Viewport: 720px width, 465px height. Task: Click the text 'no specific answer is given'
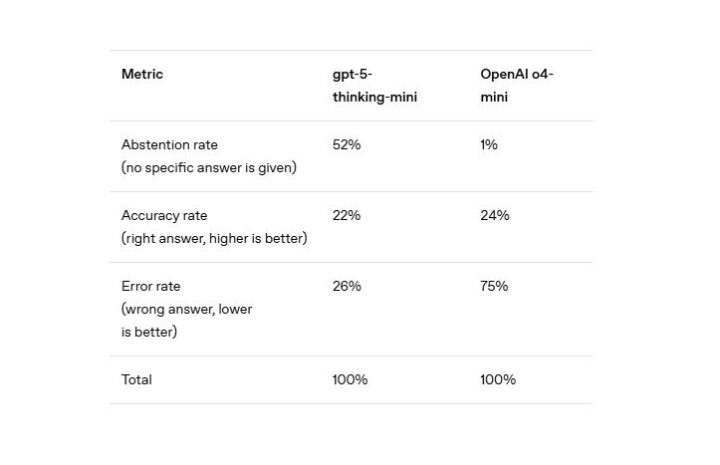point(209,168)
